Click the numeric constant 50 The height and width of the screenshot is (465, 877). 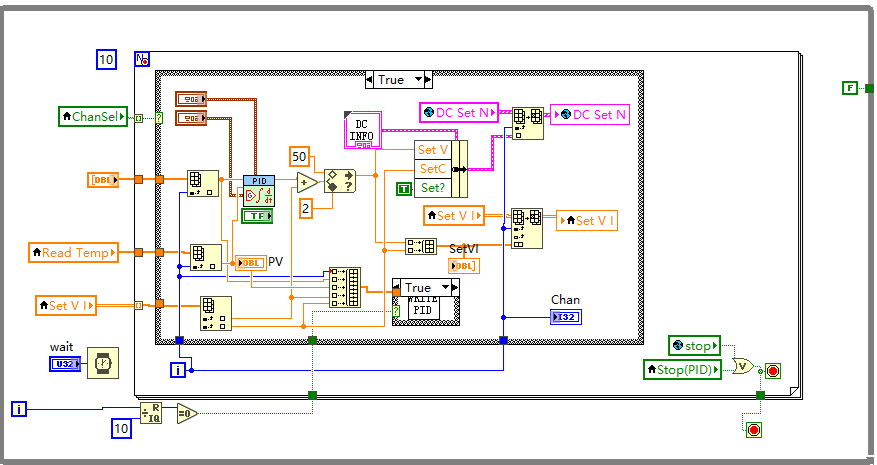point(299,156)
